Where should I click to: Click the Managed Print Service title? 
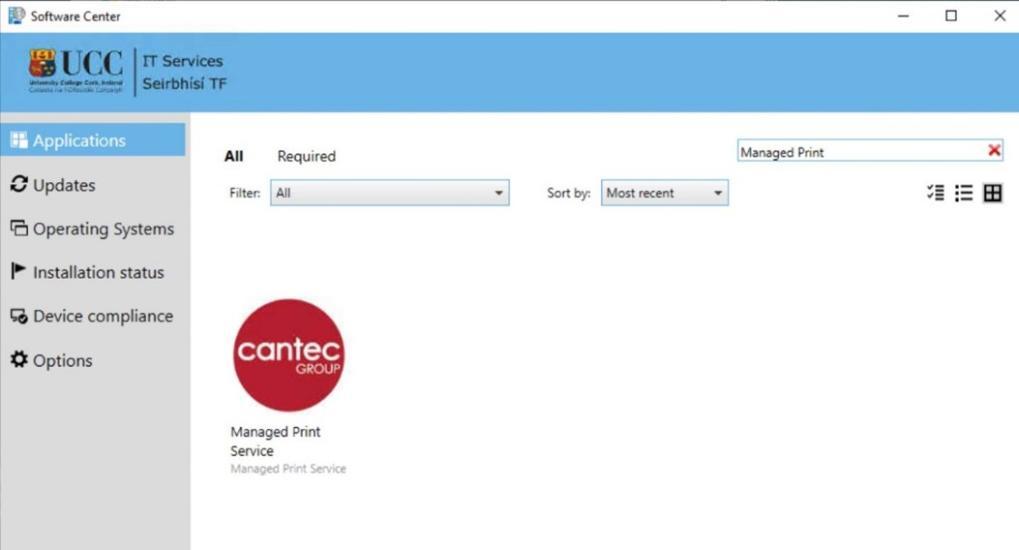276,441
